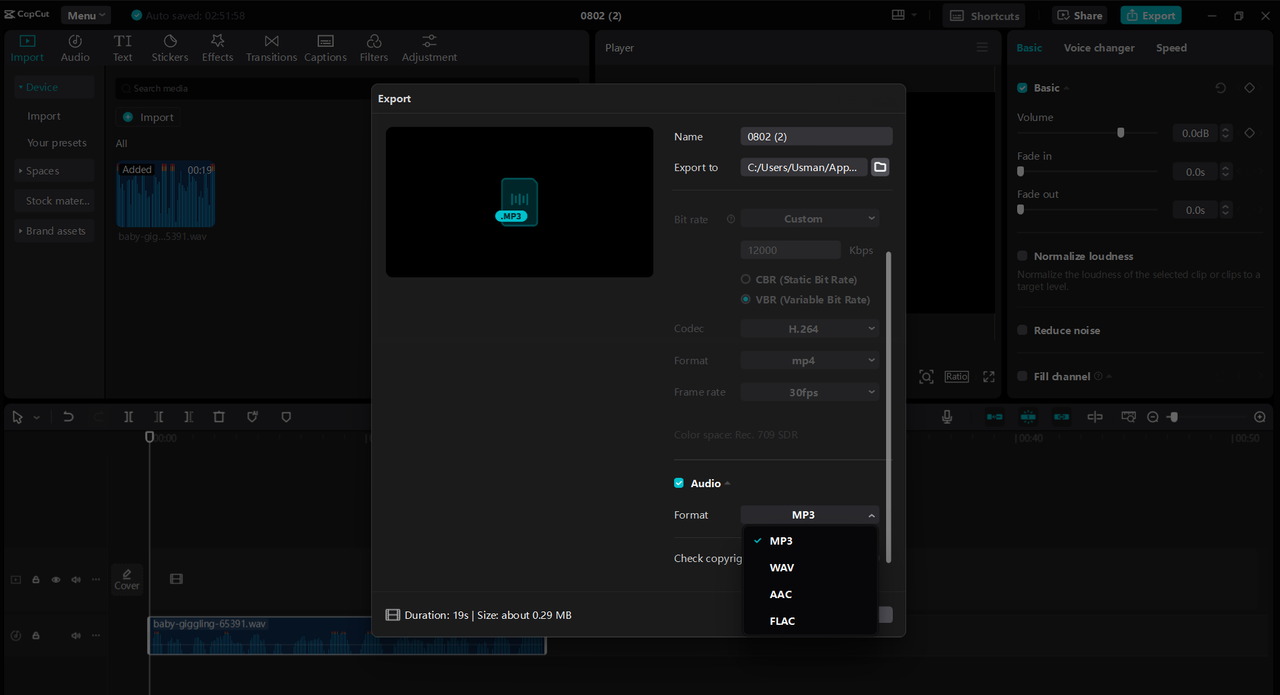
Task: Open the Adjustment panel
Action: tap(429, 47)
